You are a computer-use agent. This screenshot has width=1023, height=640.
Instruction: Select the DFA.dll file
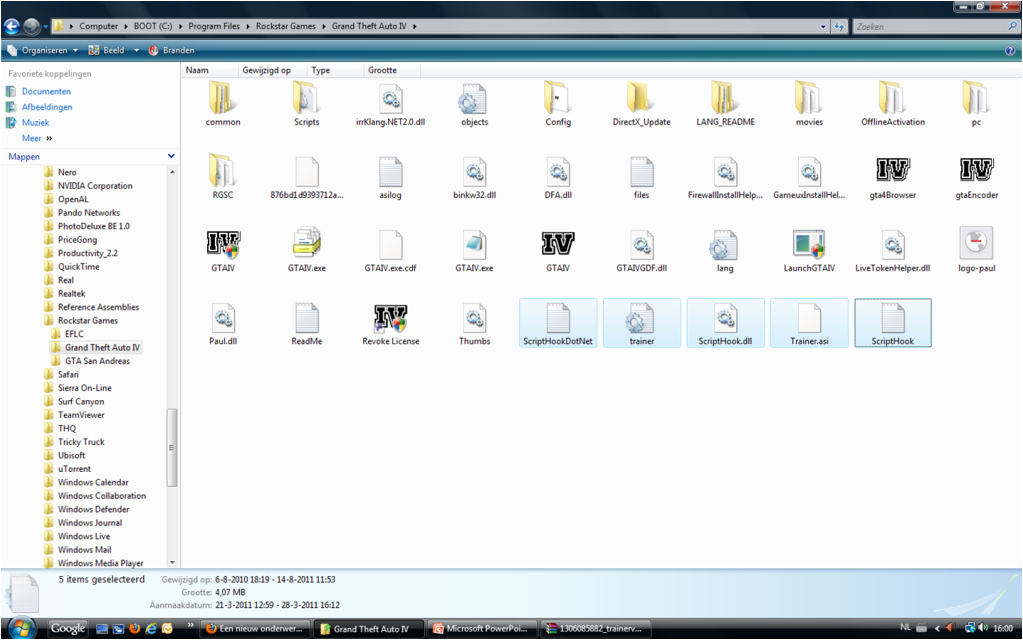558,177
